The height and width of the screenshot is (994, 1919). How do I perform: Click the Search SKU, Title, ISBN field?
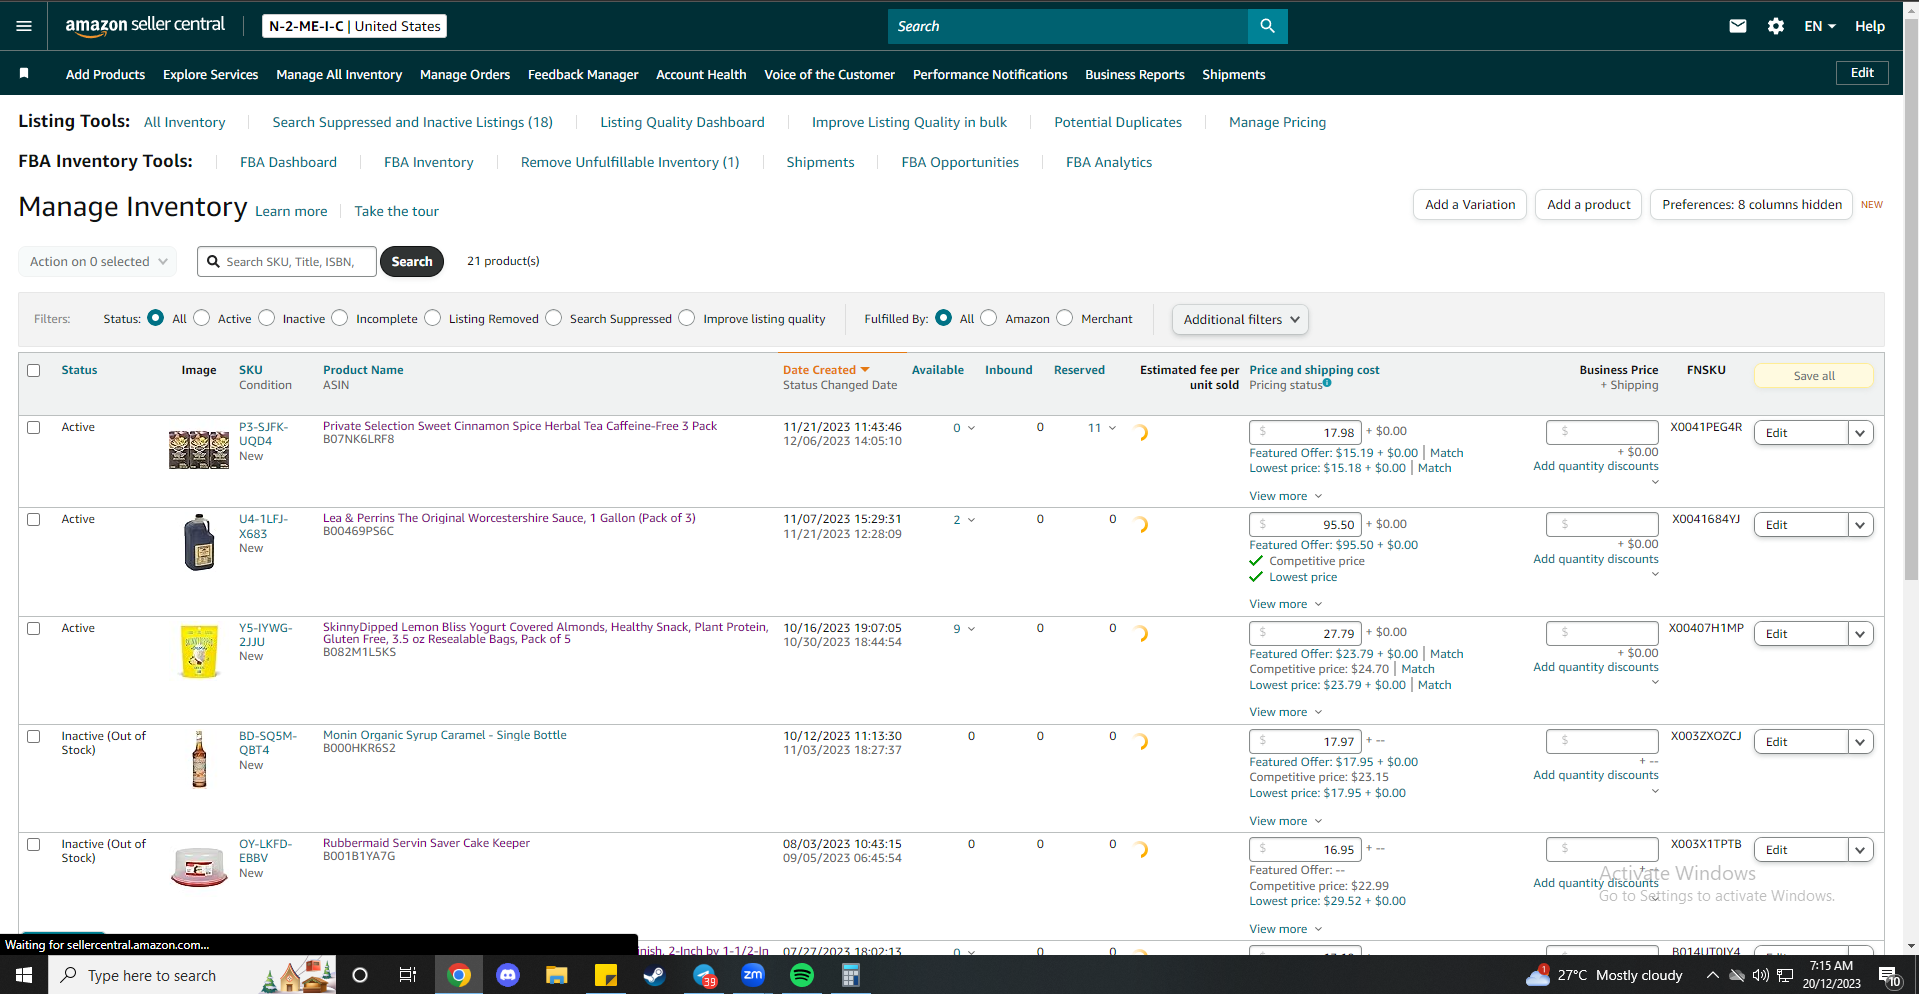pos(287,261)
